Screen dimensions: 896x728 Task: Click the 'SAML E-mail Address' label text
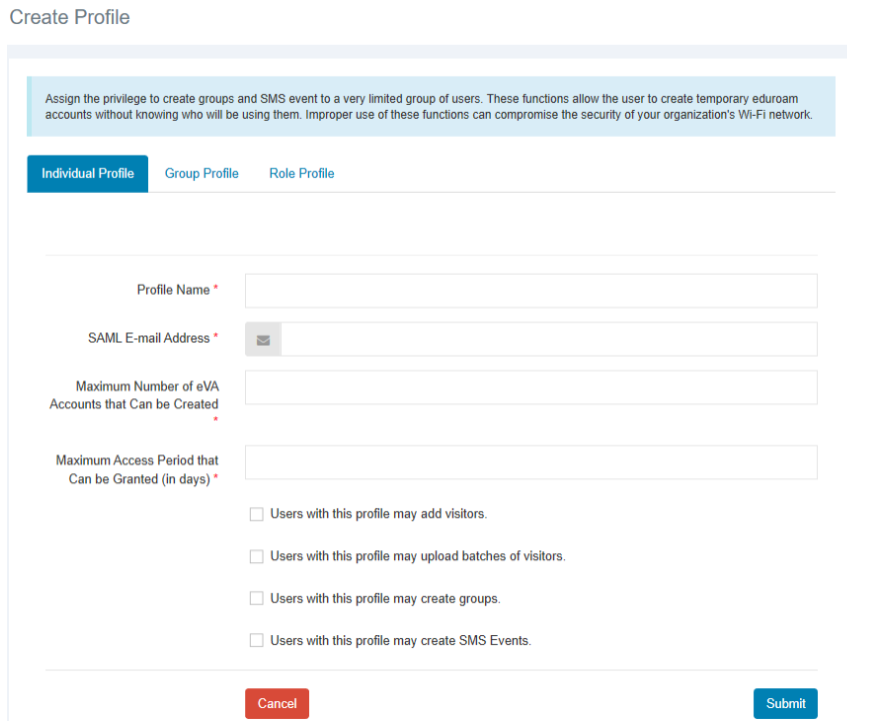pyautogui.click(x=149, y=339)
